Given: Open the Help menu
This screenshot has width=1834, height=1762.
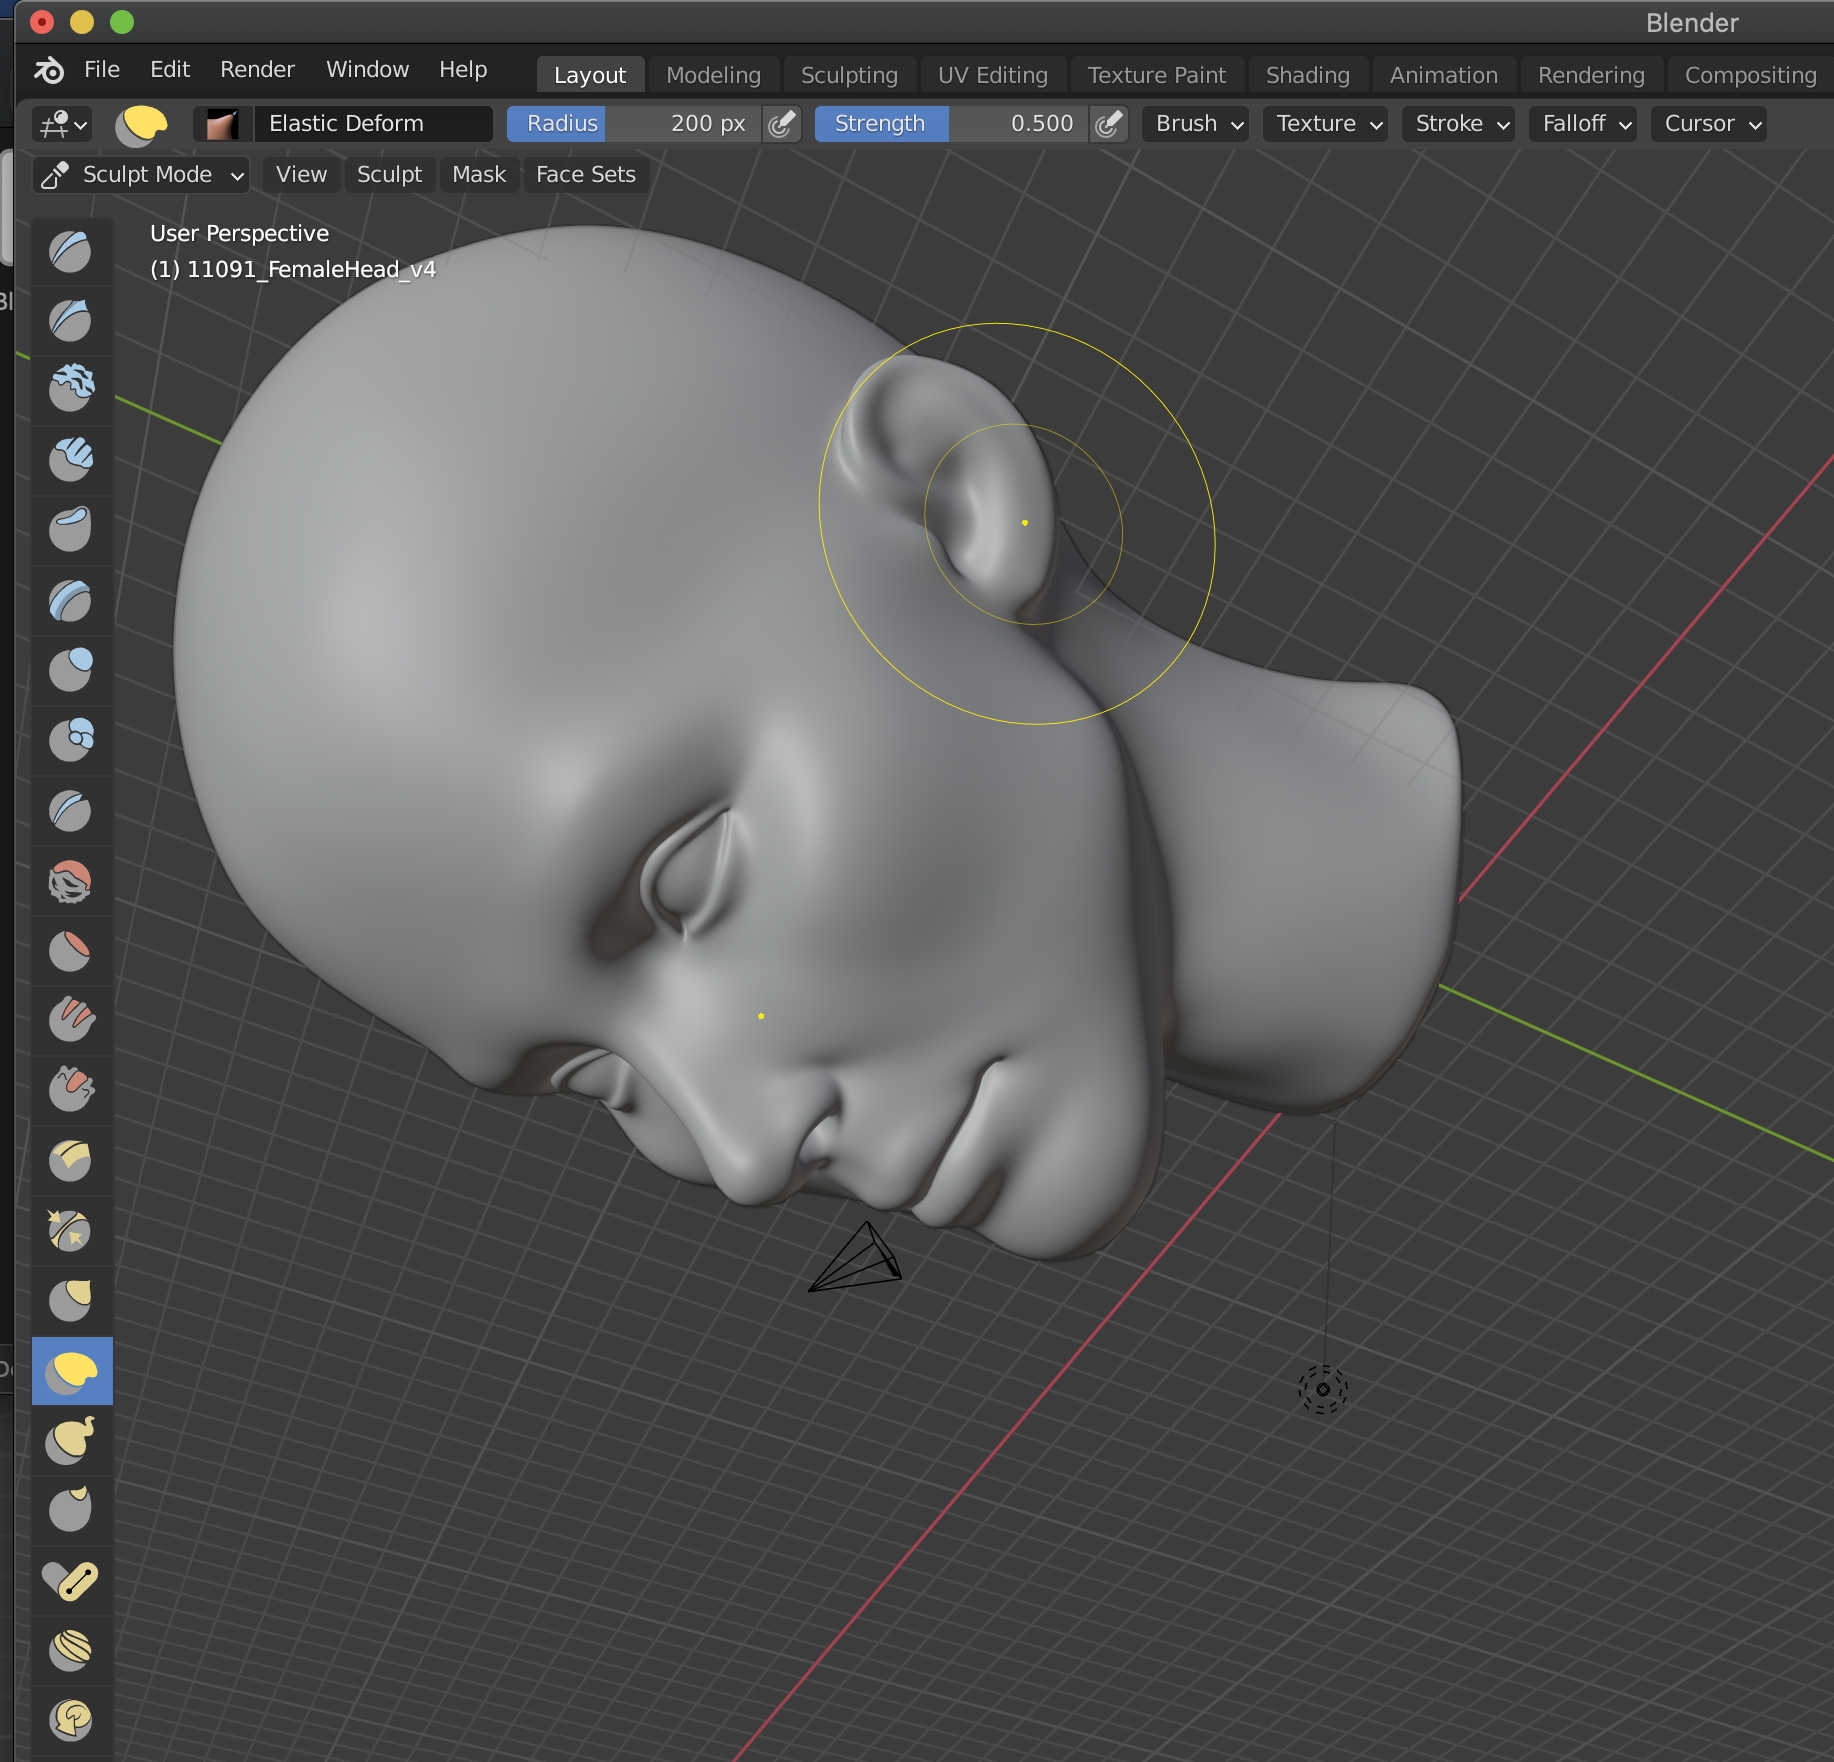Looking at the screenshot, I should (x=463, y=70).
